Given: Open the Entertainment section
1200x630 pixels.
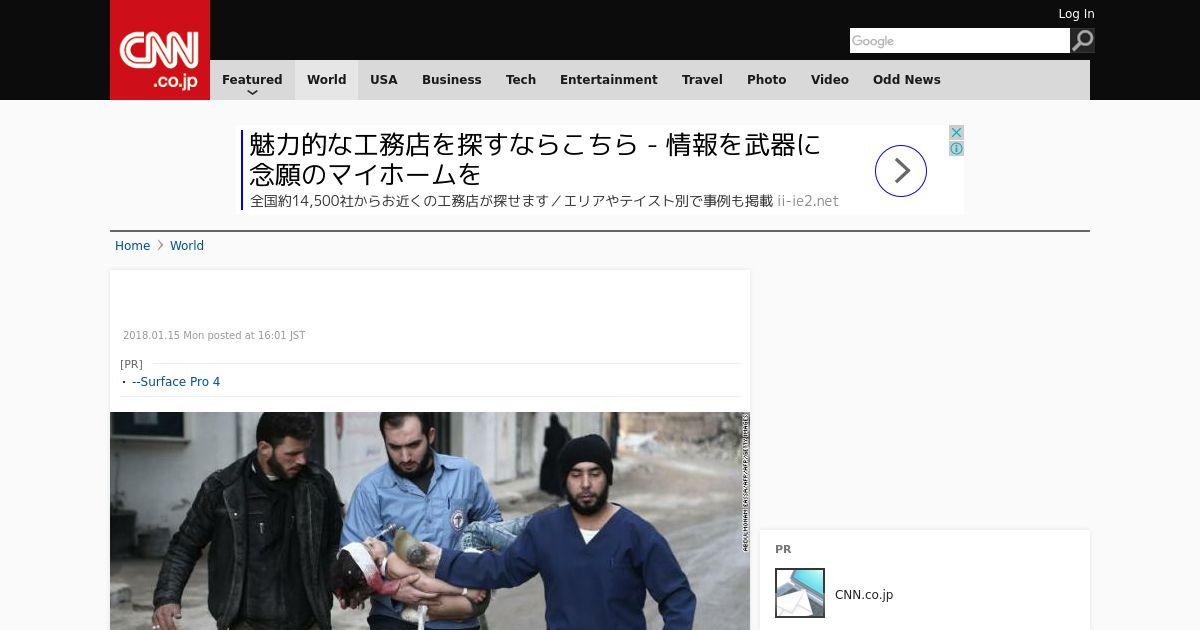Looking at the screenshot, I should [x=609, y=80].
